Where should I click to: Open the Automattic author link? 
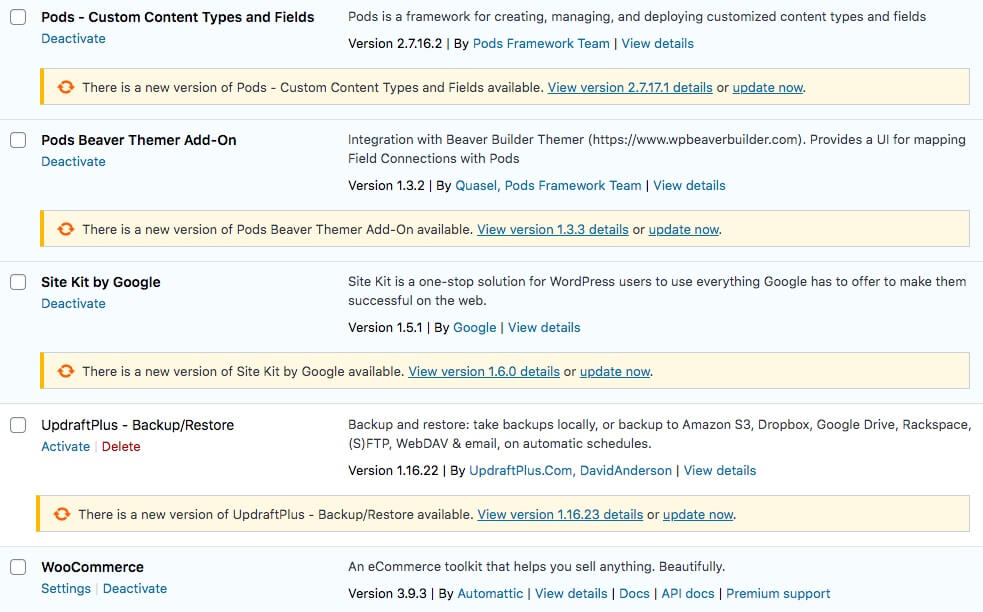[490, 593]
